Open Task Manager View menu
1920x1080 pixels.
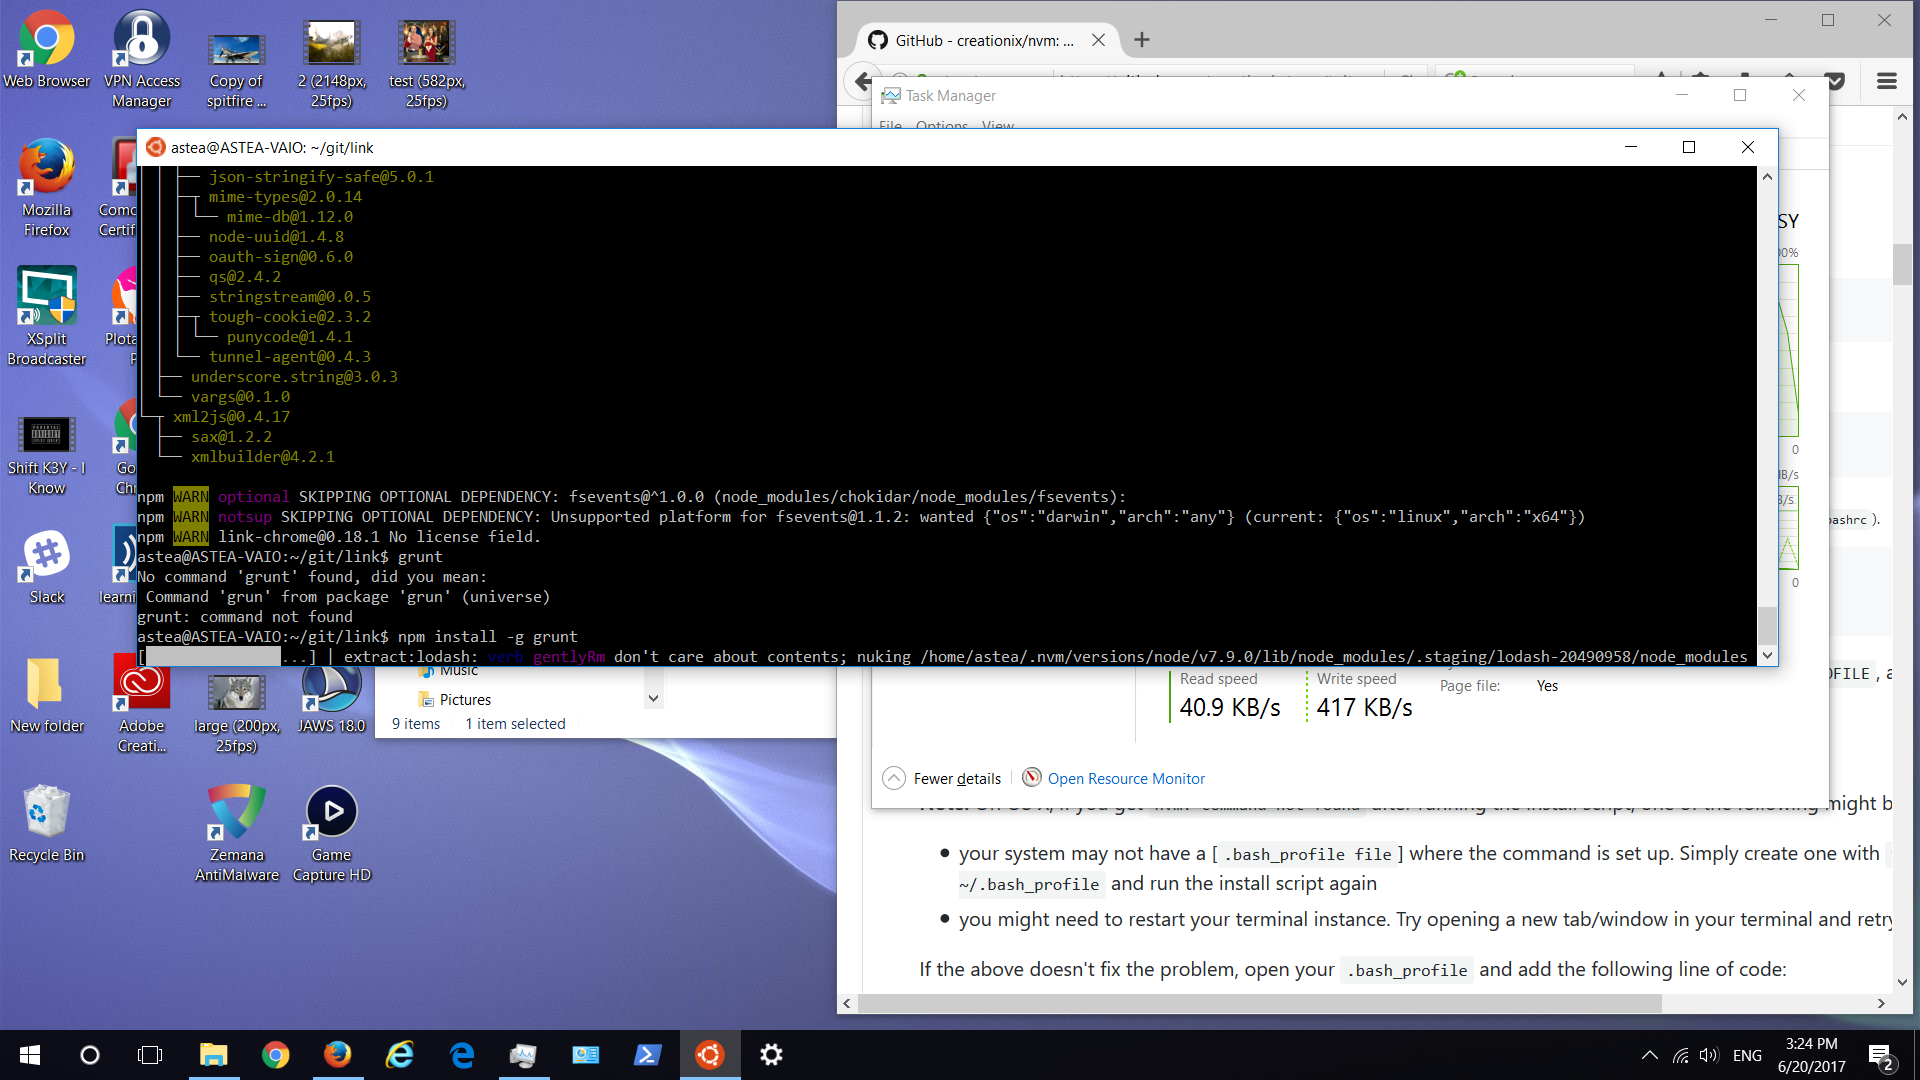tap(997, 126)
